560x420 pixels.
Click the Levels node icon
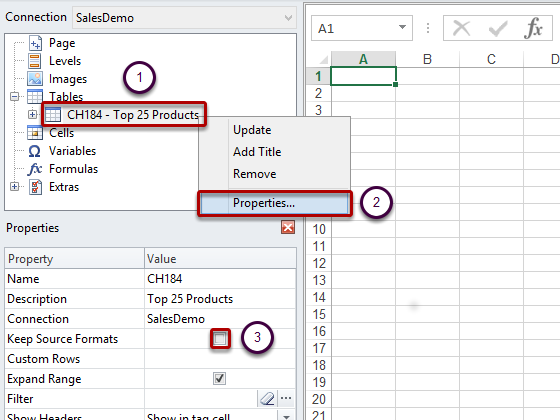click(35, 61)
